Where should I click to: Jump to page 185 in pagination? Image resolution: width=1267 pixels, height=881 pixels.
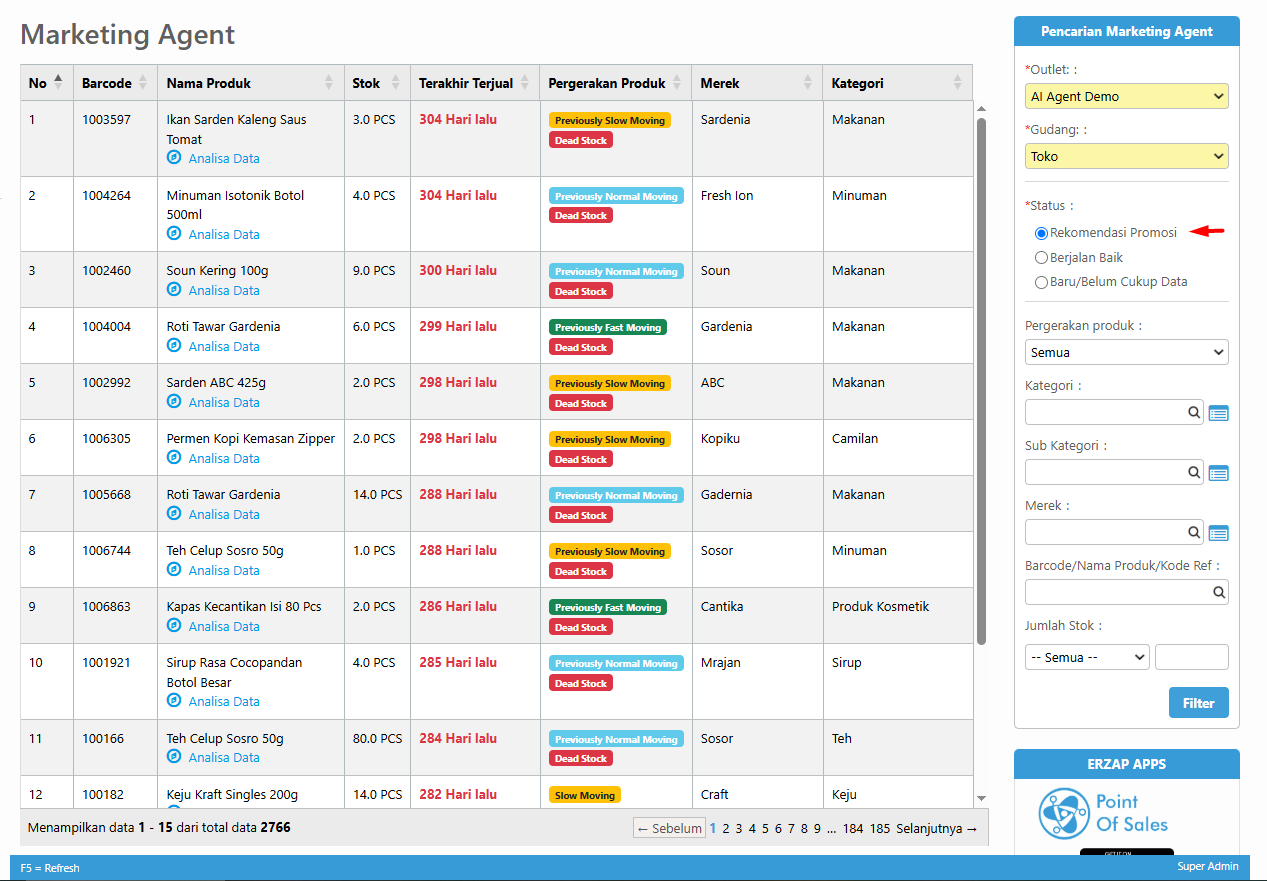(x=880, y=829)
